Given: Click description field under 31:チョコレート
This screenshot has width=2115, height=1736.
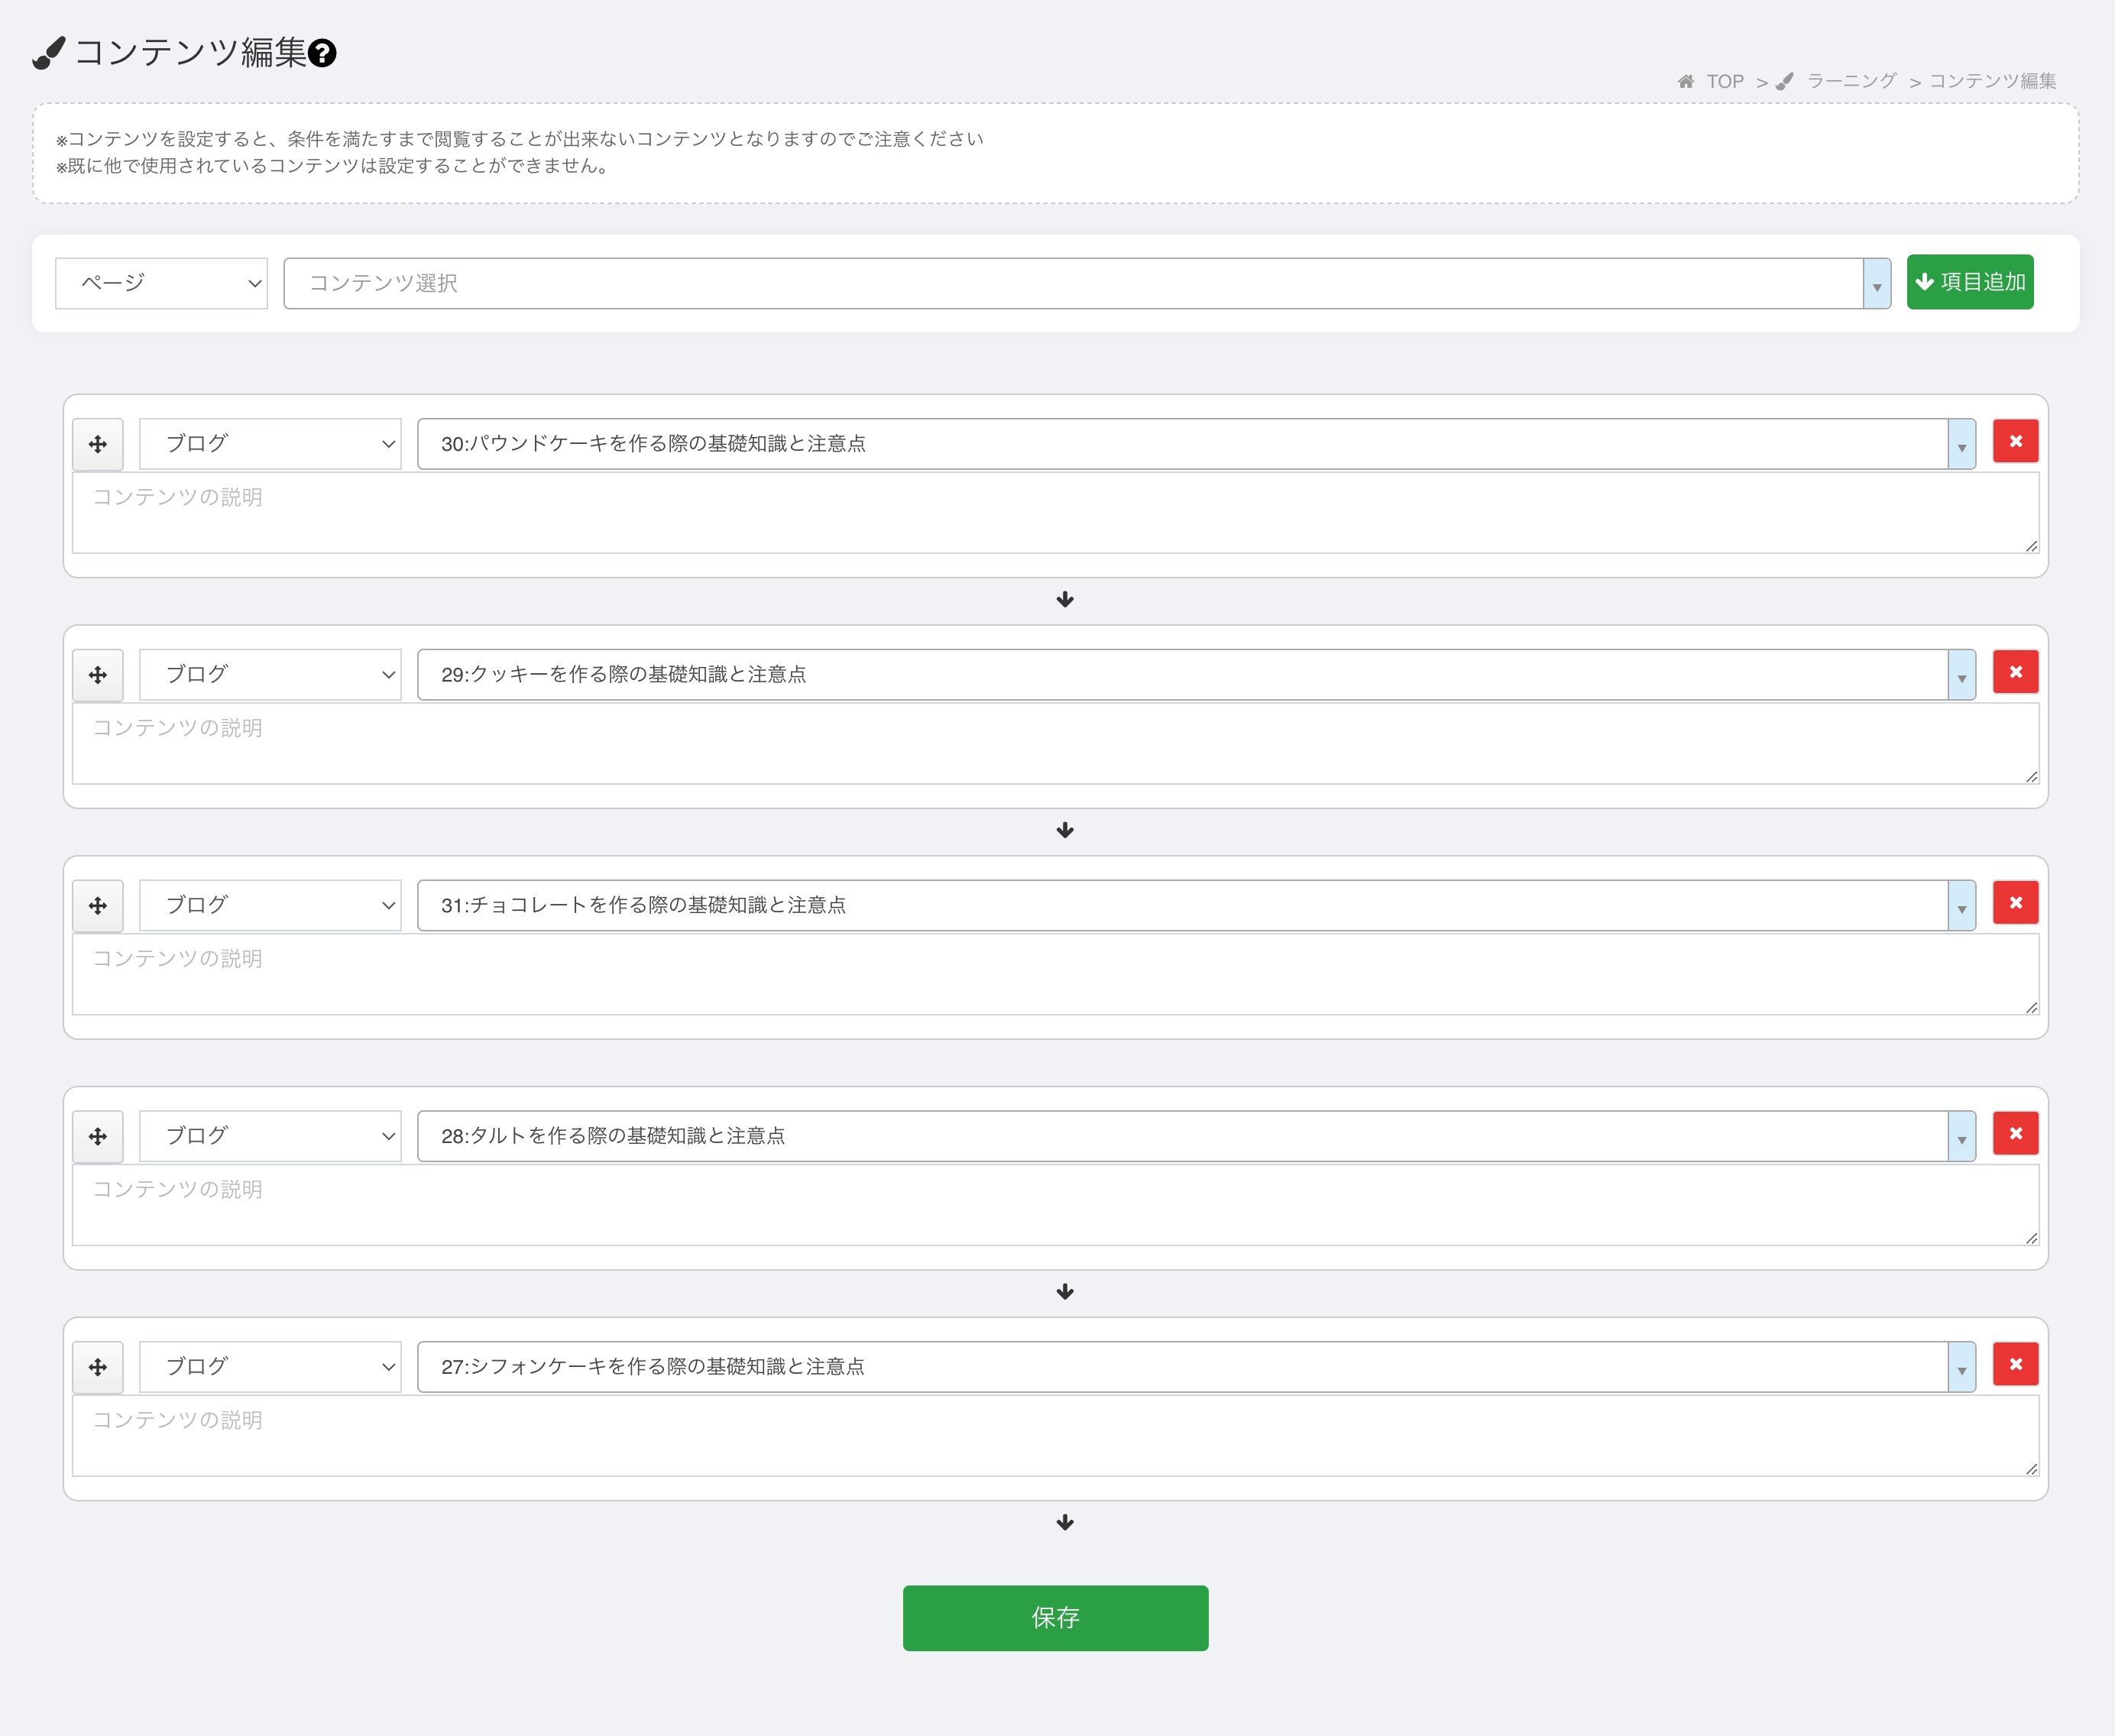Looking at the screenshot, I should click(x=1056, y=975).
